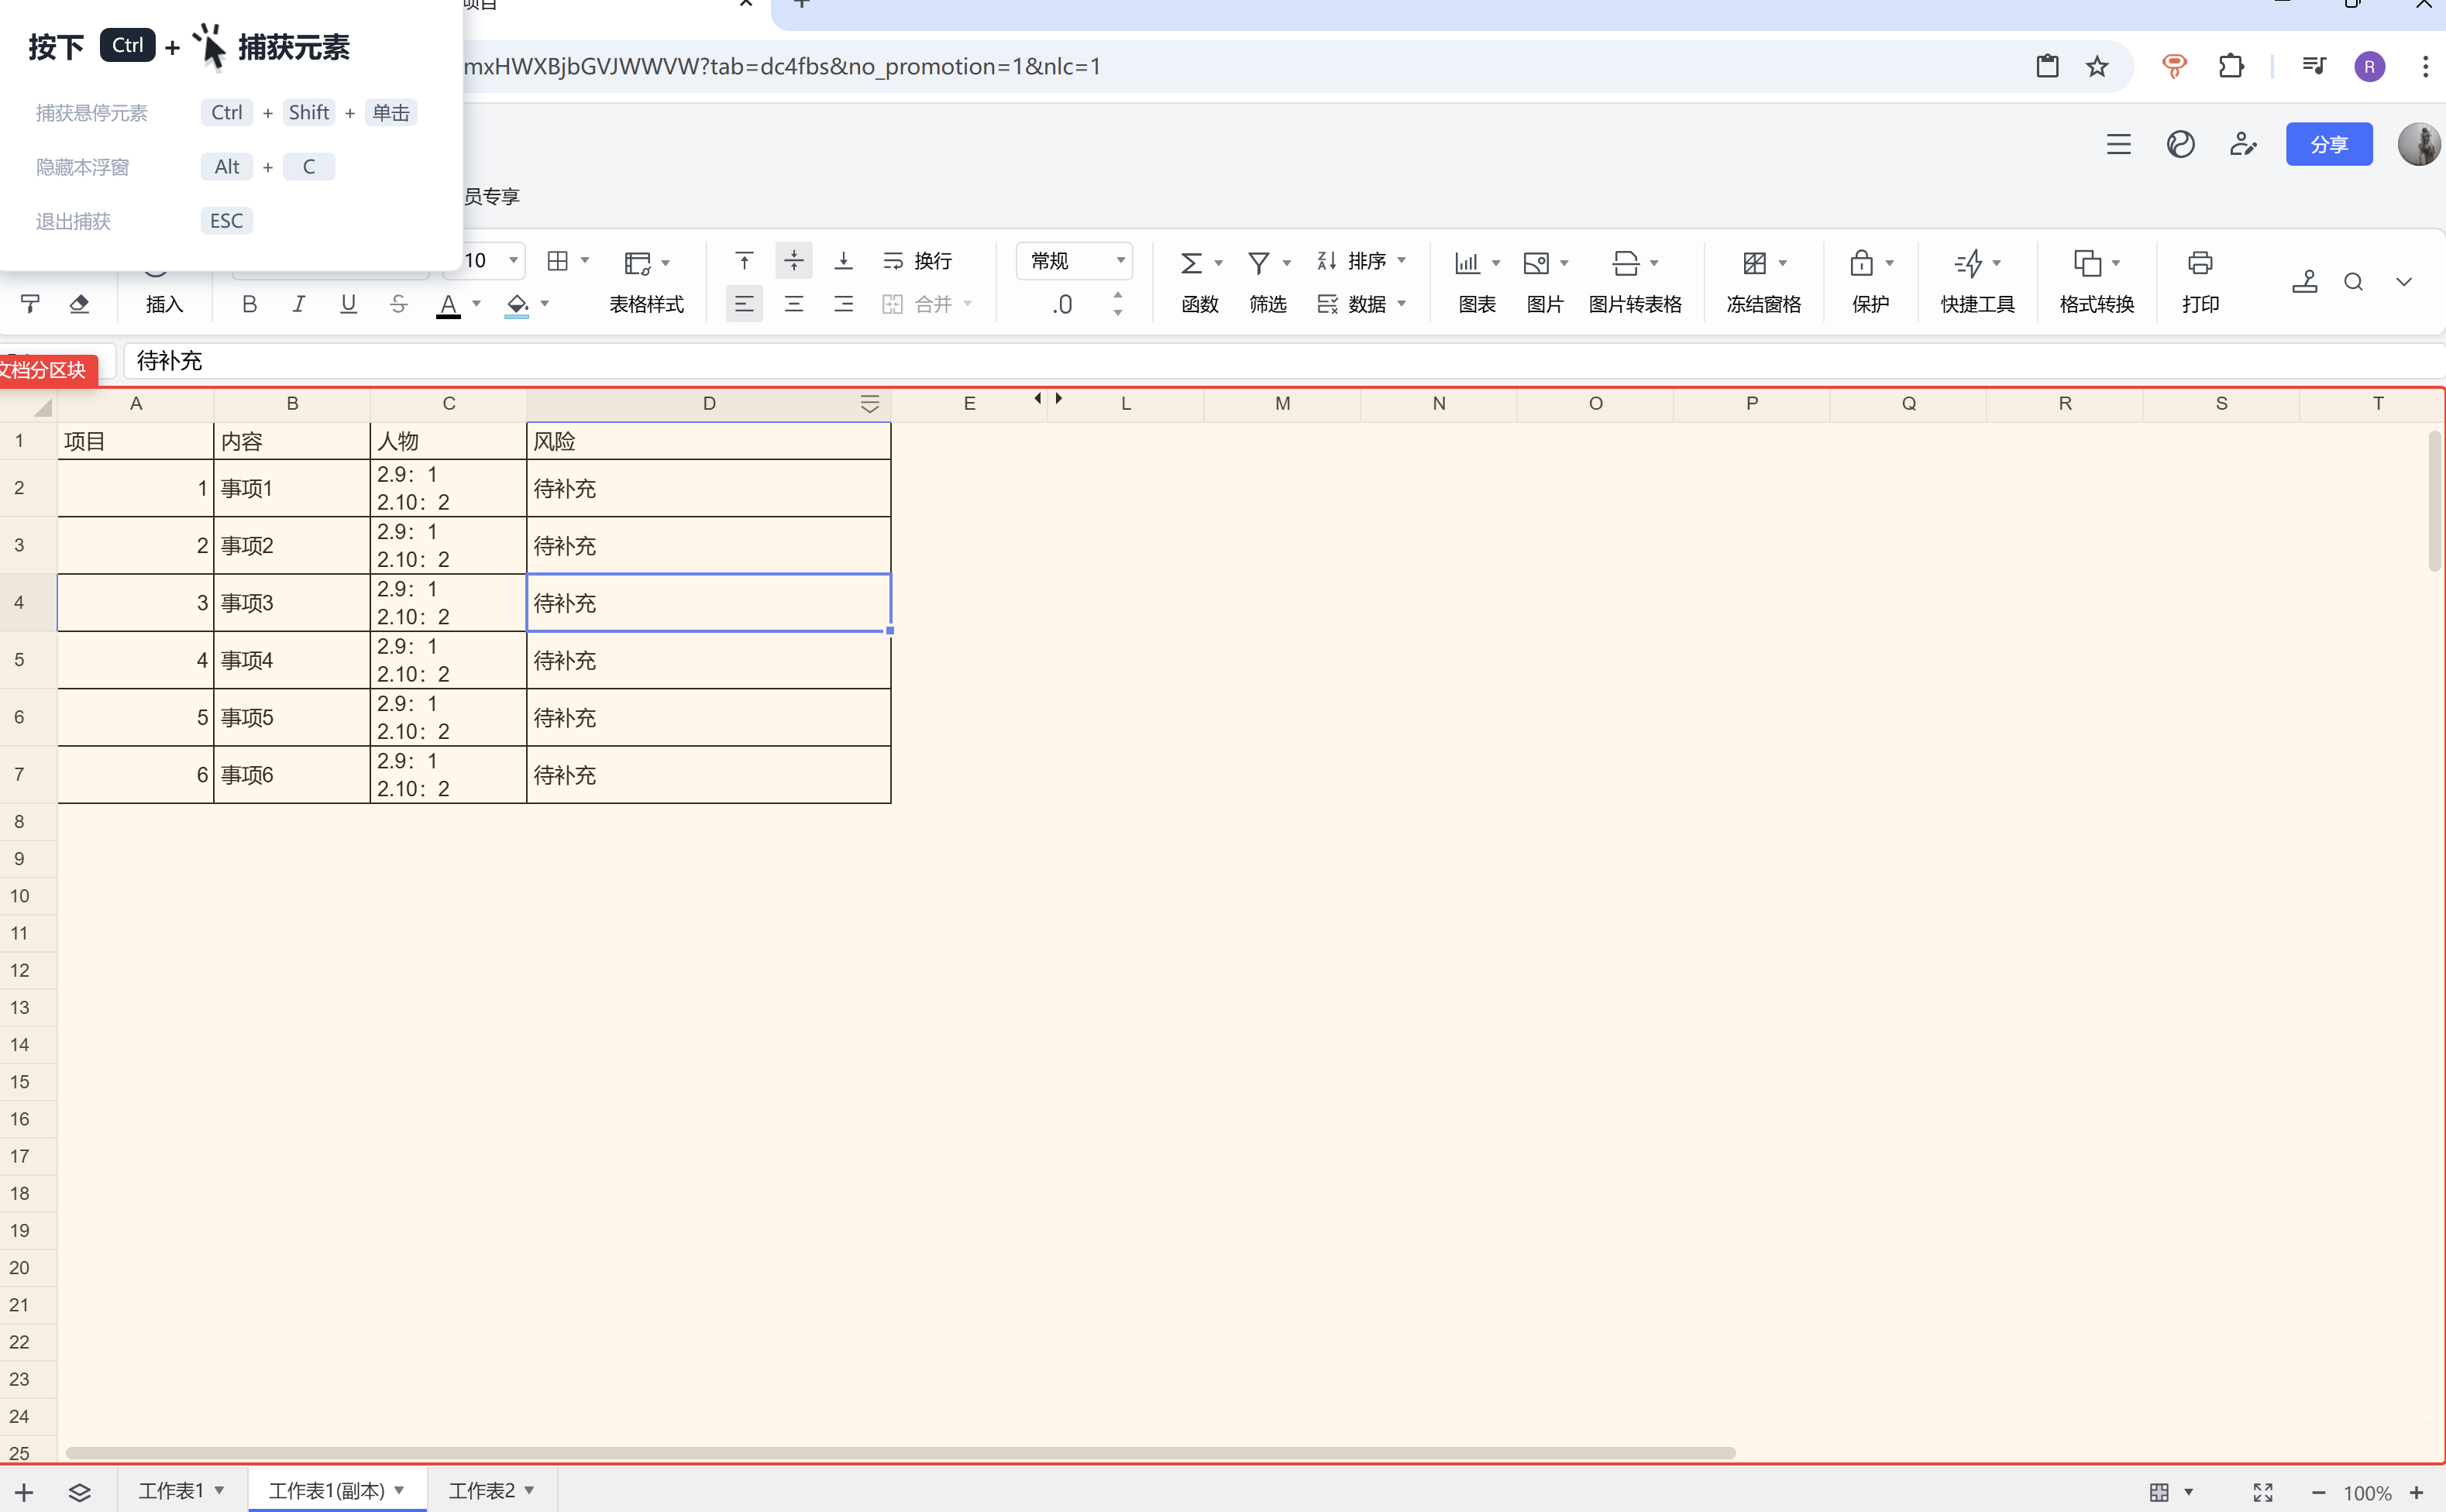This screenshot has width=2446, height=1512.
Task: Click the 换行 wrap text button
Action: click(918, 261)
